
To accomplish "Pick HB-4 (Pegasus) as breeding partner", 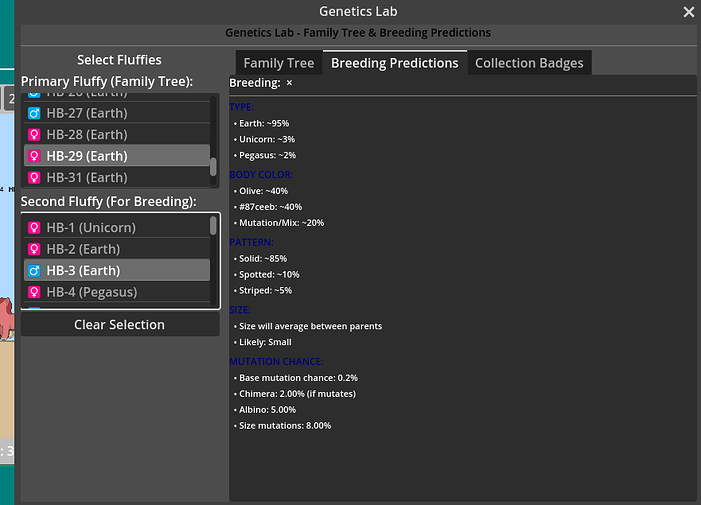I will coord(91,292).
